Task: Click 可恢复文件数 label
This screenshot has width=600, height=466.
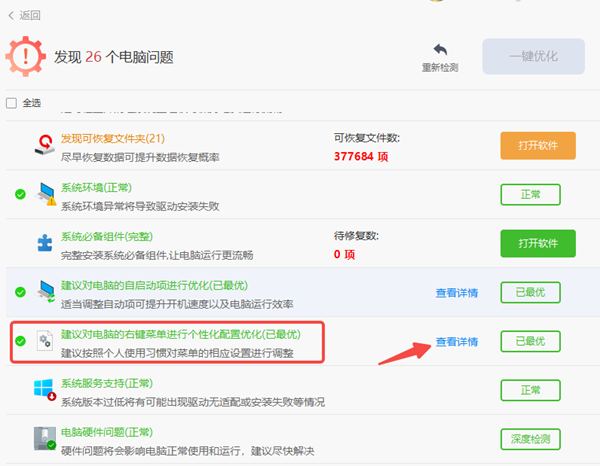Action: coord(367,138)
